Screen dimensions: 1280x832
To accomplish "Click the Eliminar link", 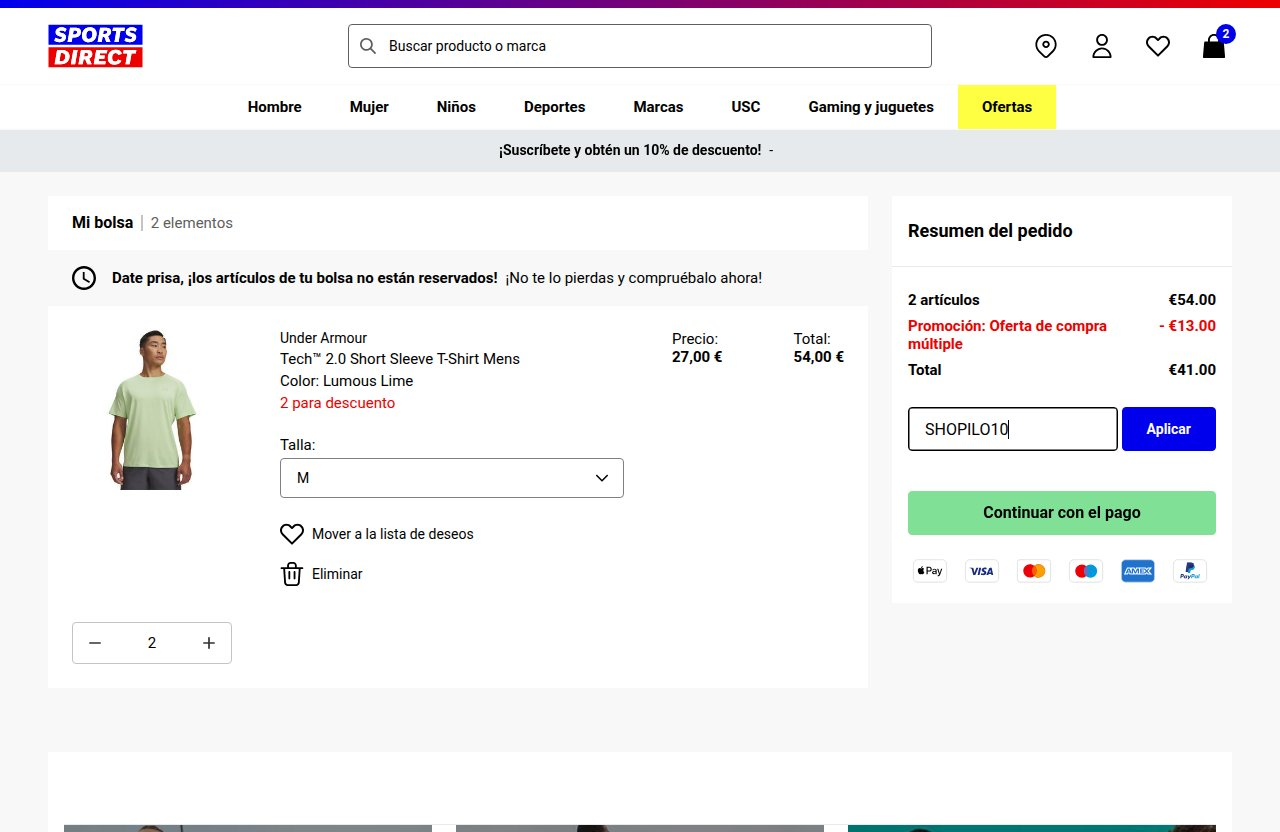I will coord(337,574).
